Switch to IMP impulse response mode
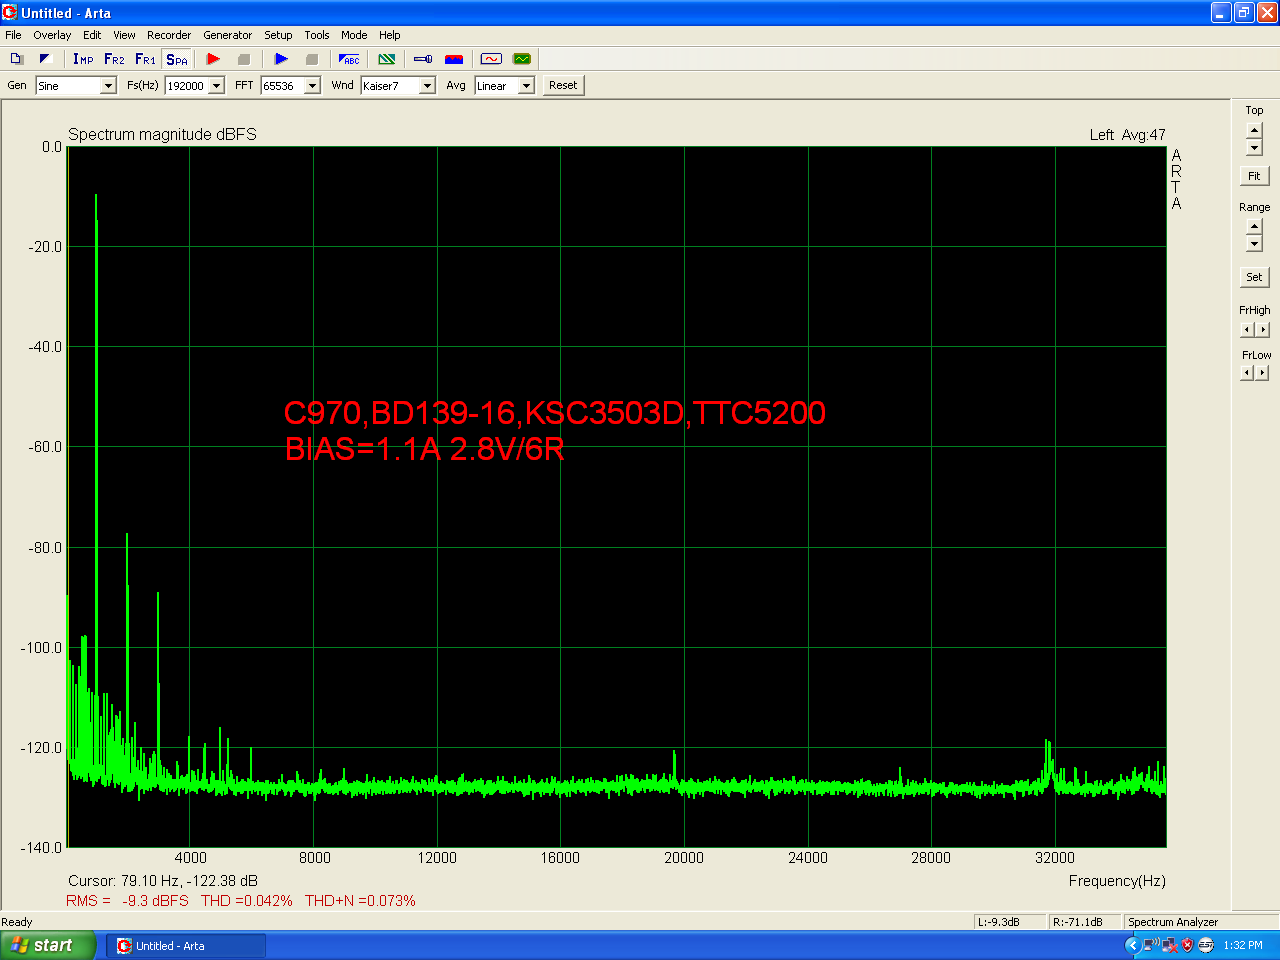This screenshot has height=960, width=1280. click(83, 59)
